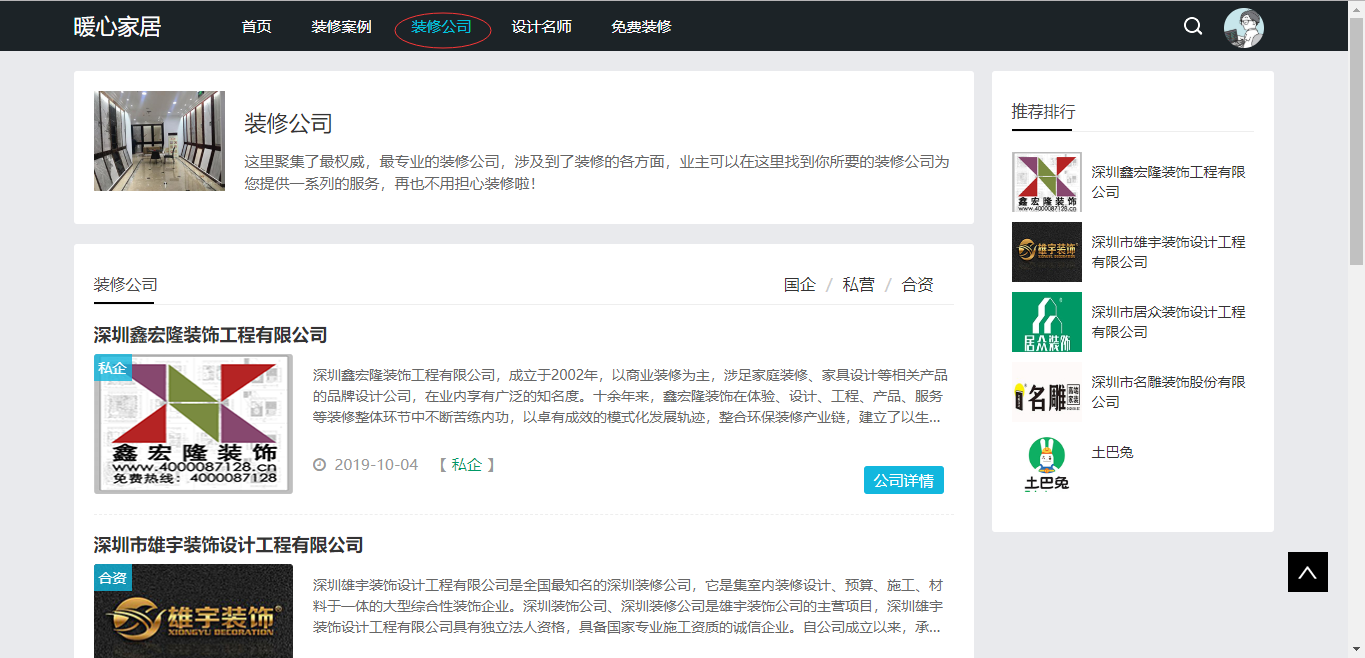Open 深圳市名雕装饰股份有限公司 in 推荐排行
Screen dimensions: 1365x658
[1169, 392]
